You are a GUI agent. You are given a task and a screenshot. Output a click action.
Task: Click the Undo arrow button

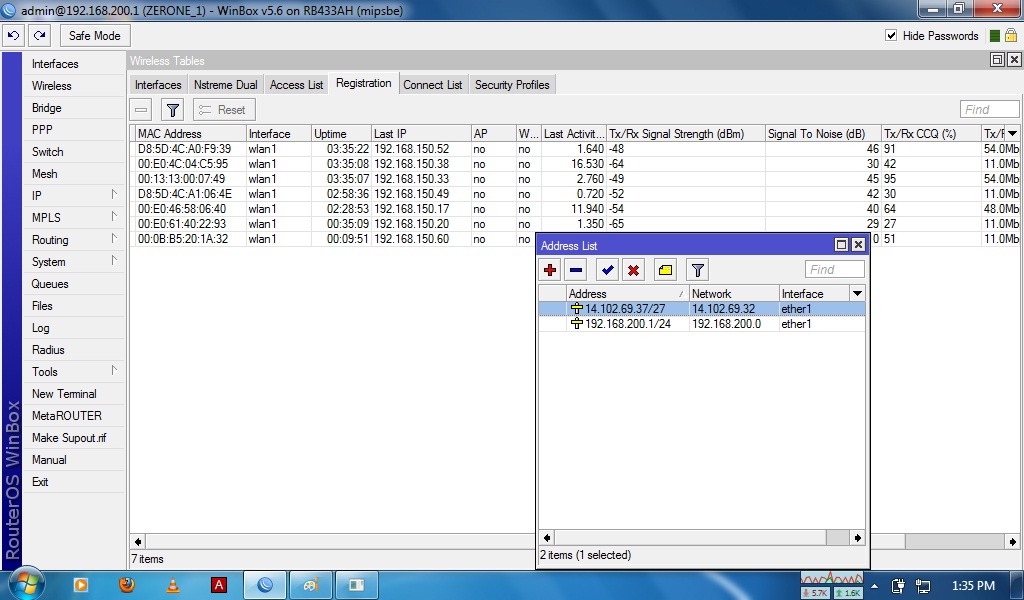(x=14, y=36)
